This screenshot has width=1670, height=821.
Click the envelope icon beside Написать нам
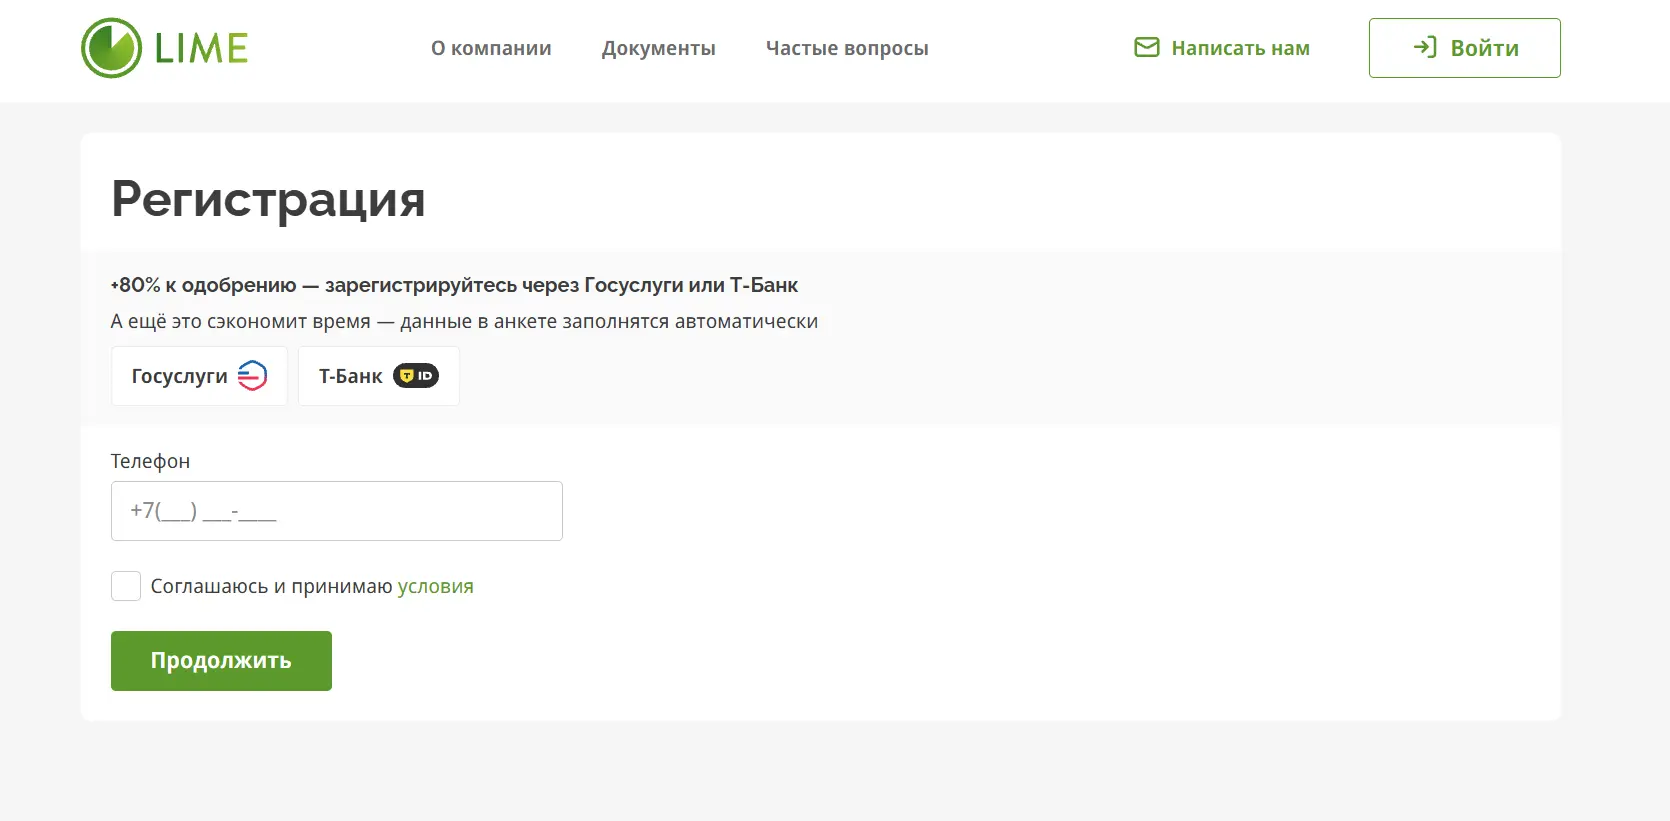1147,48
